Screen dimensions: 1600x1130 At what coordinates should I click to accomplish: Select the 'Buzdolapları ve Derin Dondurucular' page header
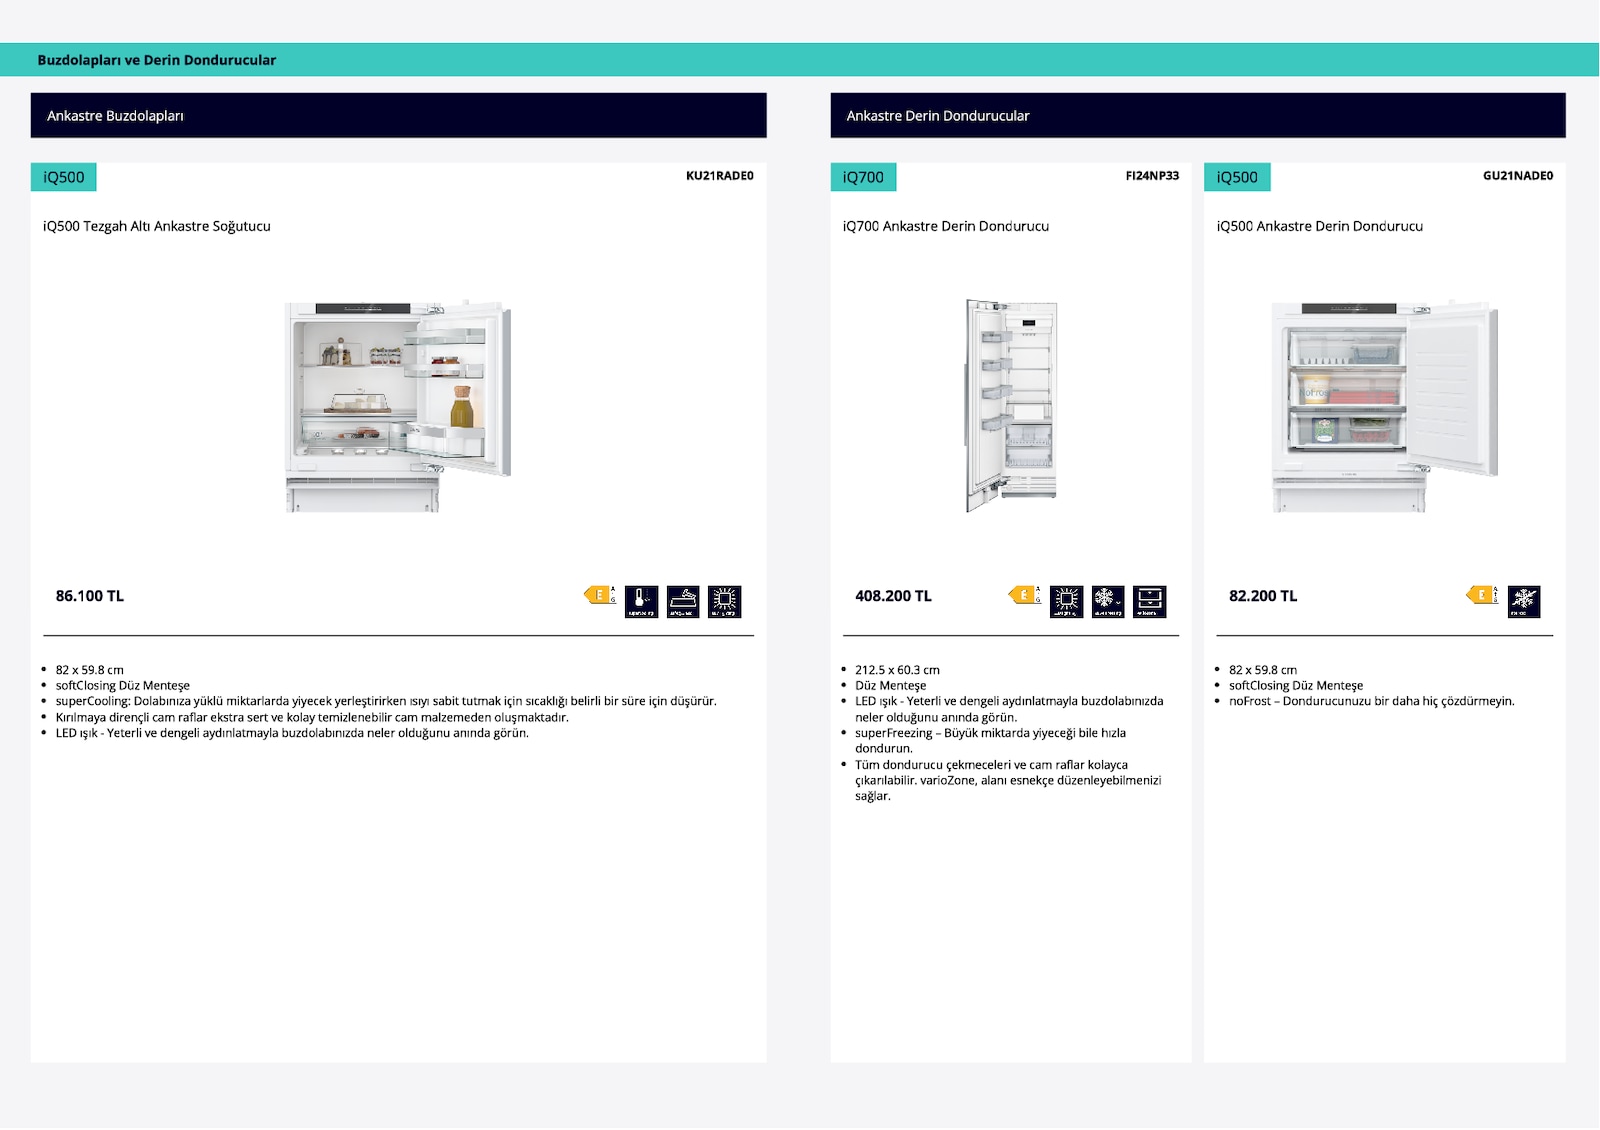[x=157, y=60]
